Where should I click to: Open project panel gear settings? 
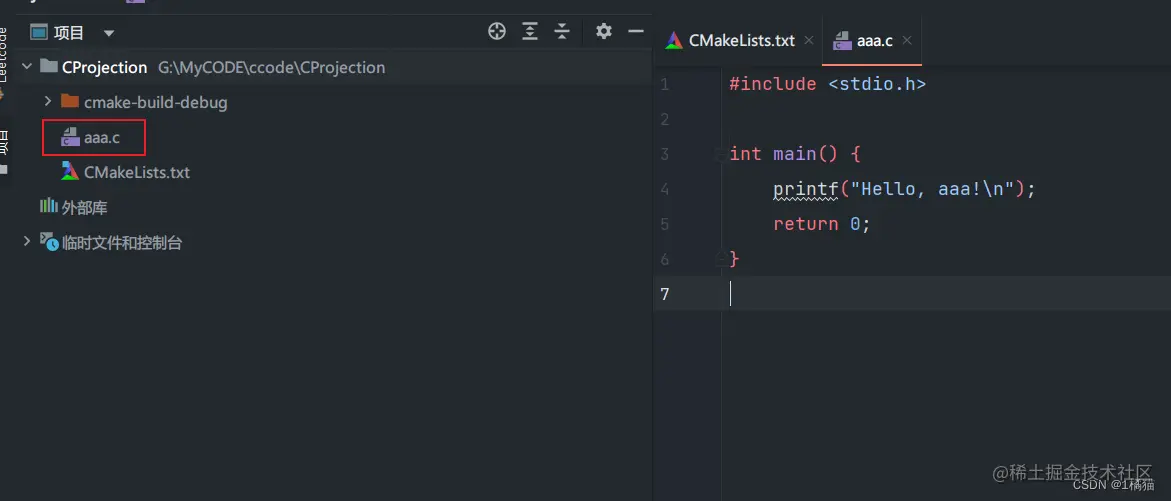click(x=603, y=31)
